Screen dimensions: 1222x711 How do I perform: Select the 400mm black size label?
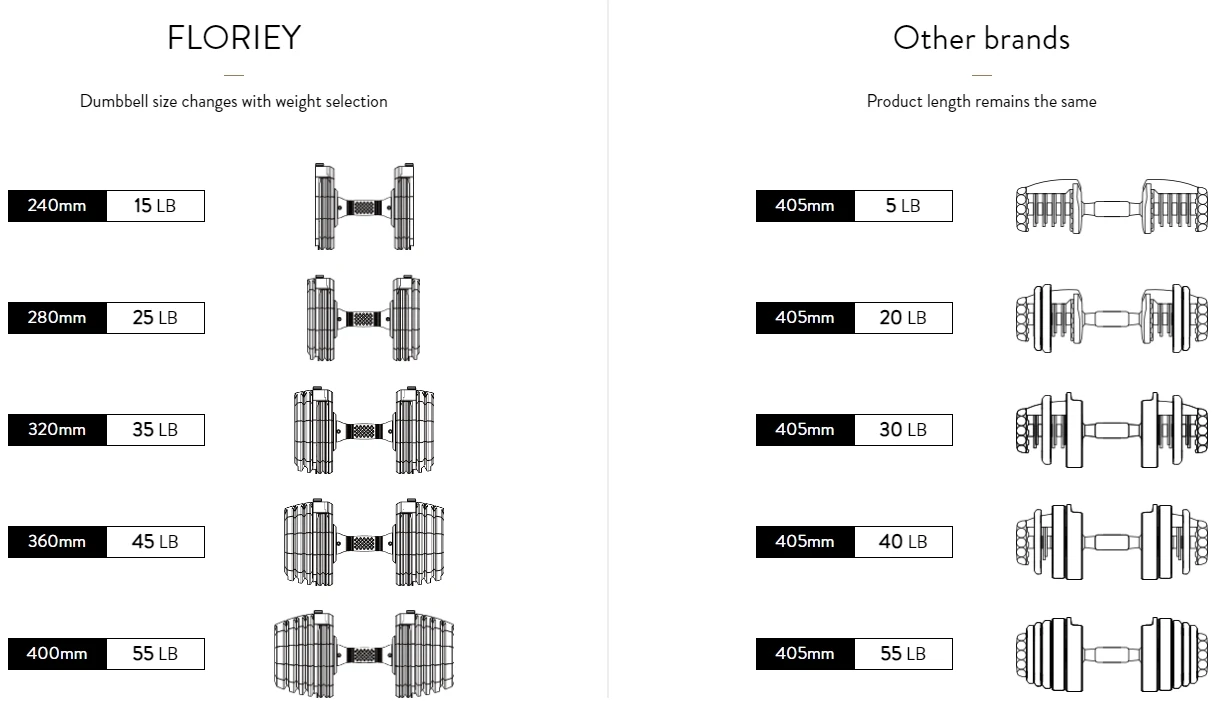57,654
